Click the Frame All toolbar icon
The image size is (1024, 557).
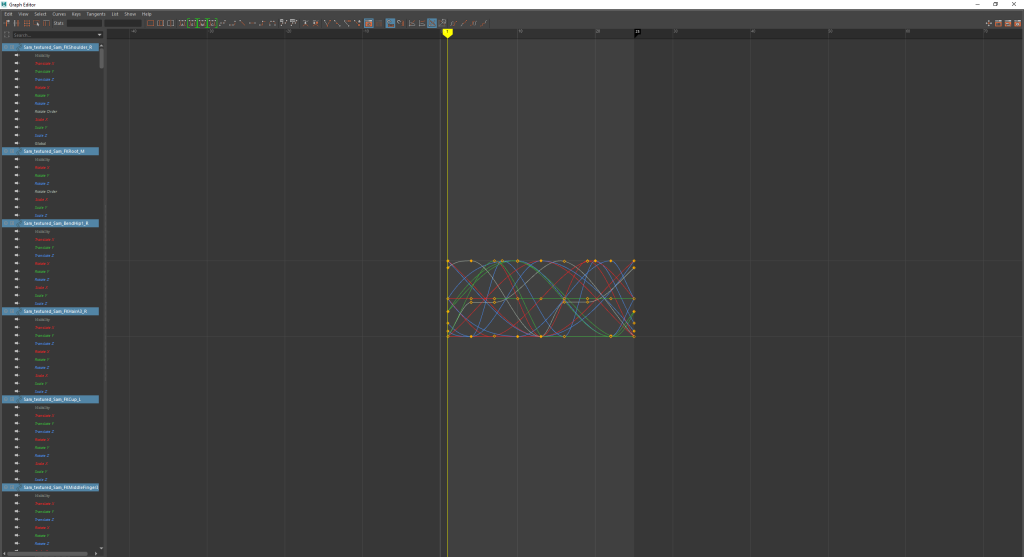click(x=150, y=23)
